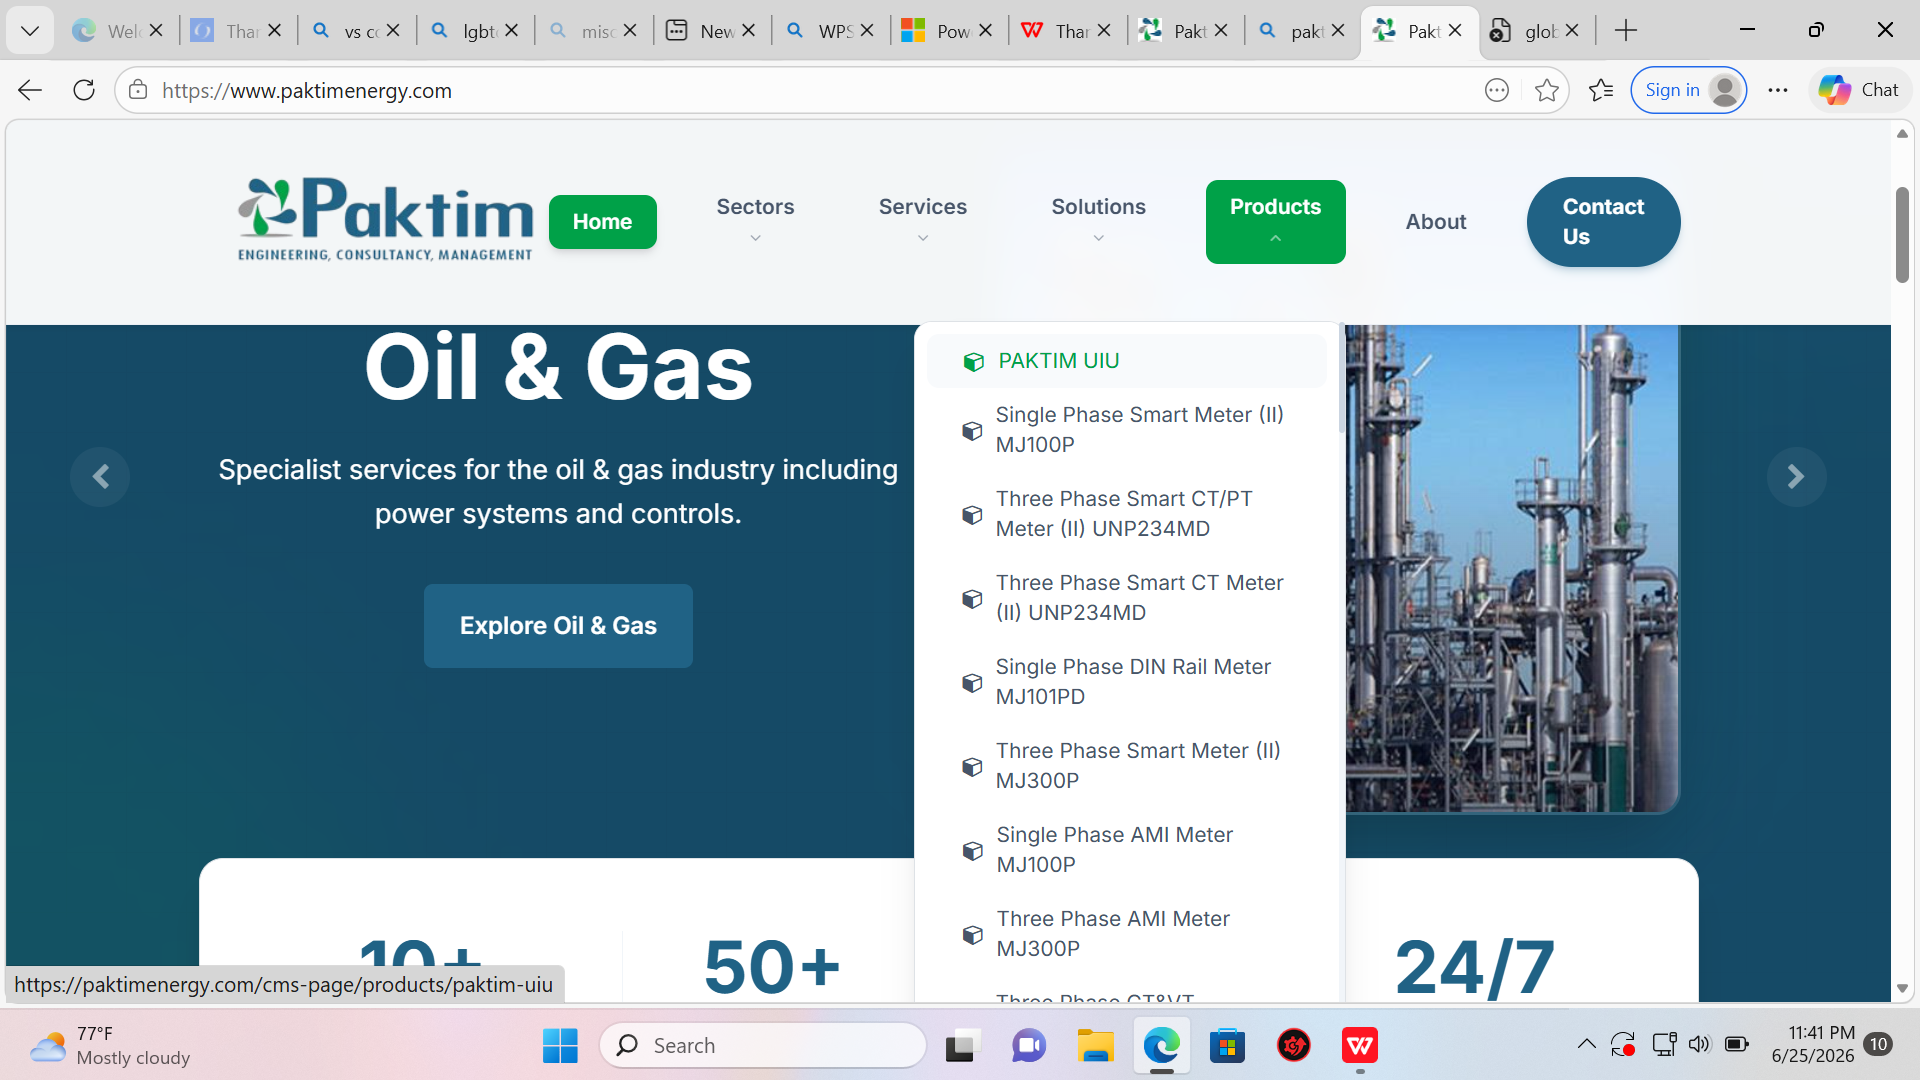Click the page options icon in the address bar
1920x1080 pixels.
(1496, 90)
